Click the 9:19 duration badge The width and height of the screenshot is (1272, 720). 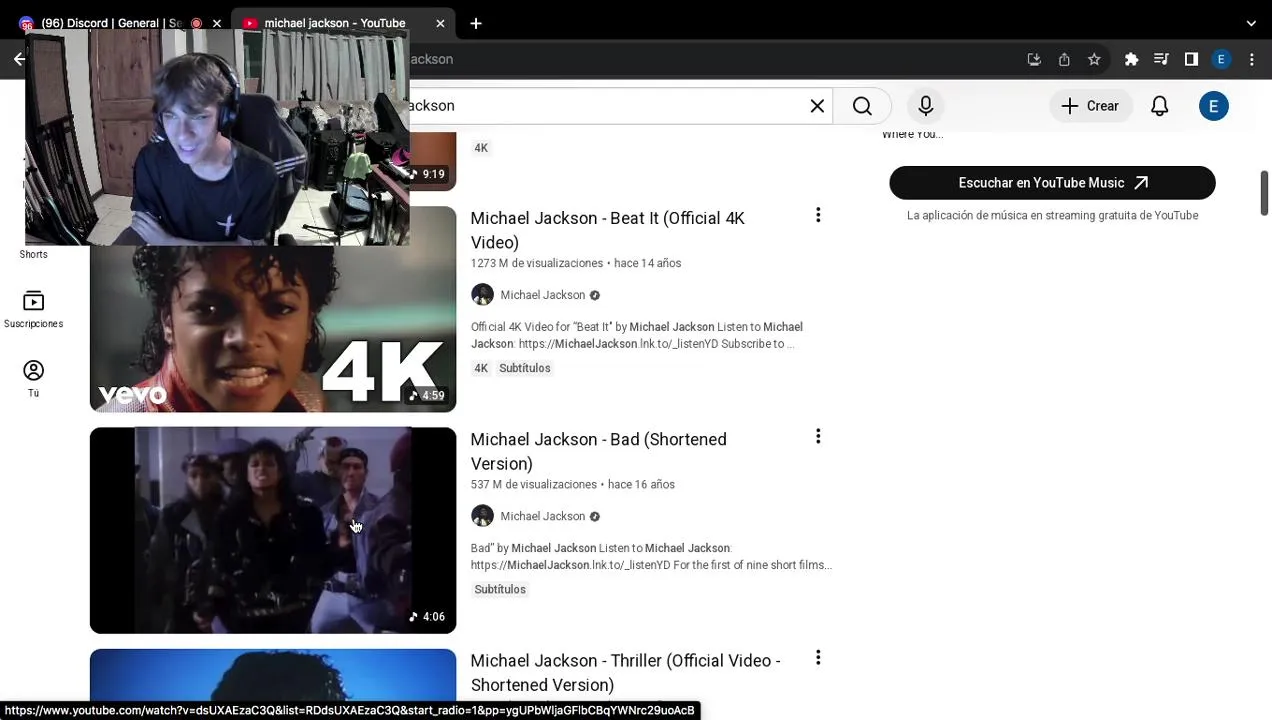click(x=427, y=174)
